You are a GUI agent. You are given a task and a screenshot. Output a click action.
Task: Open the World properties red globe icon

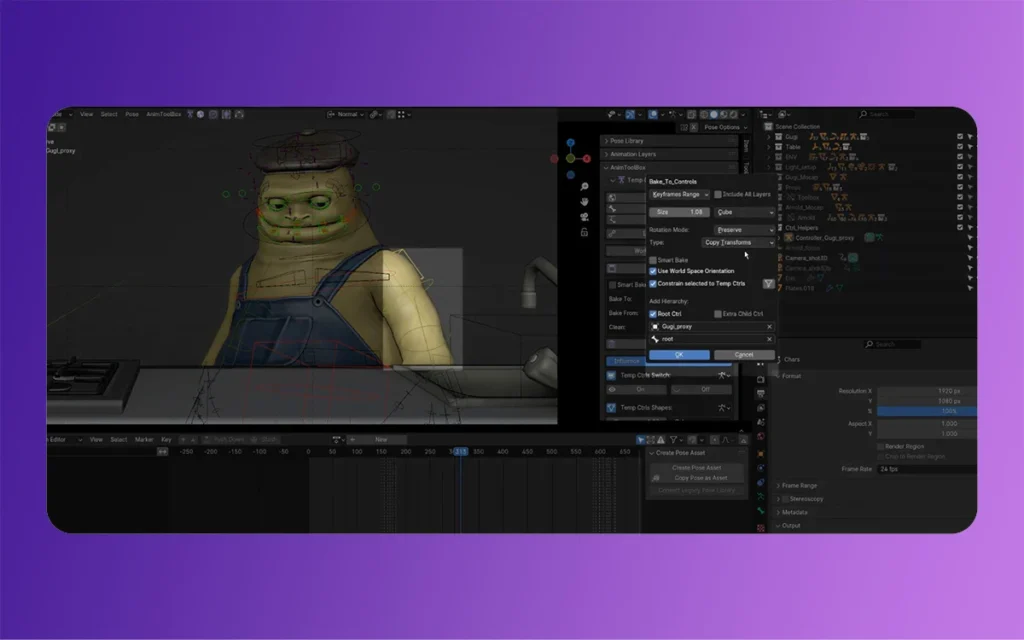pos(760,437)
